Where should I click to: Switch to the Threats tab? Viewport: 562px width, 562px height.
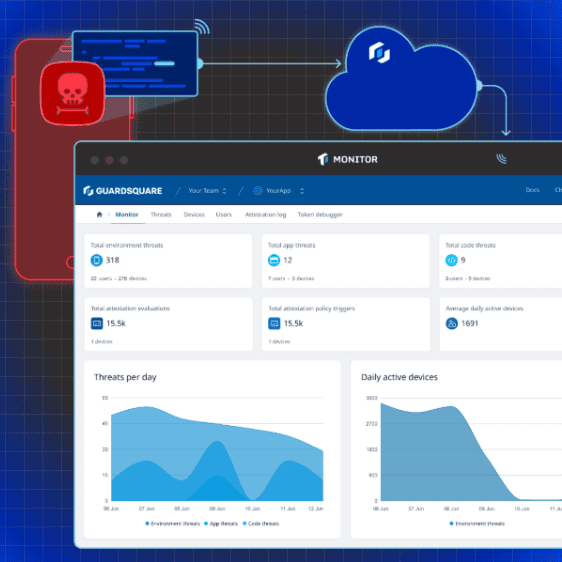(161, 214)
